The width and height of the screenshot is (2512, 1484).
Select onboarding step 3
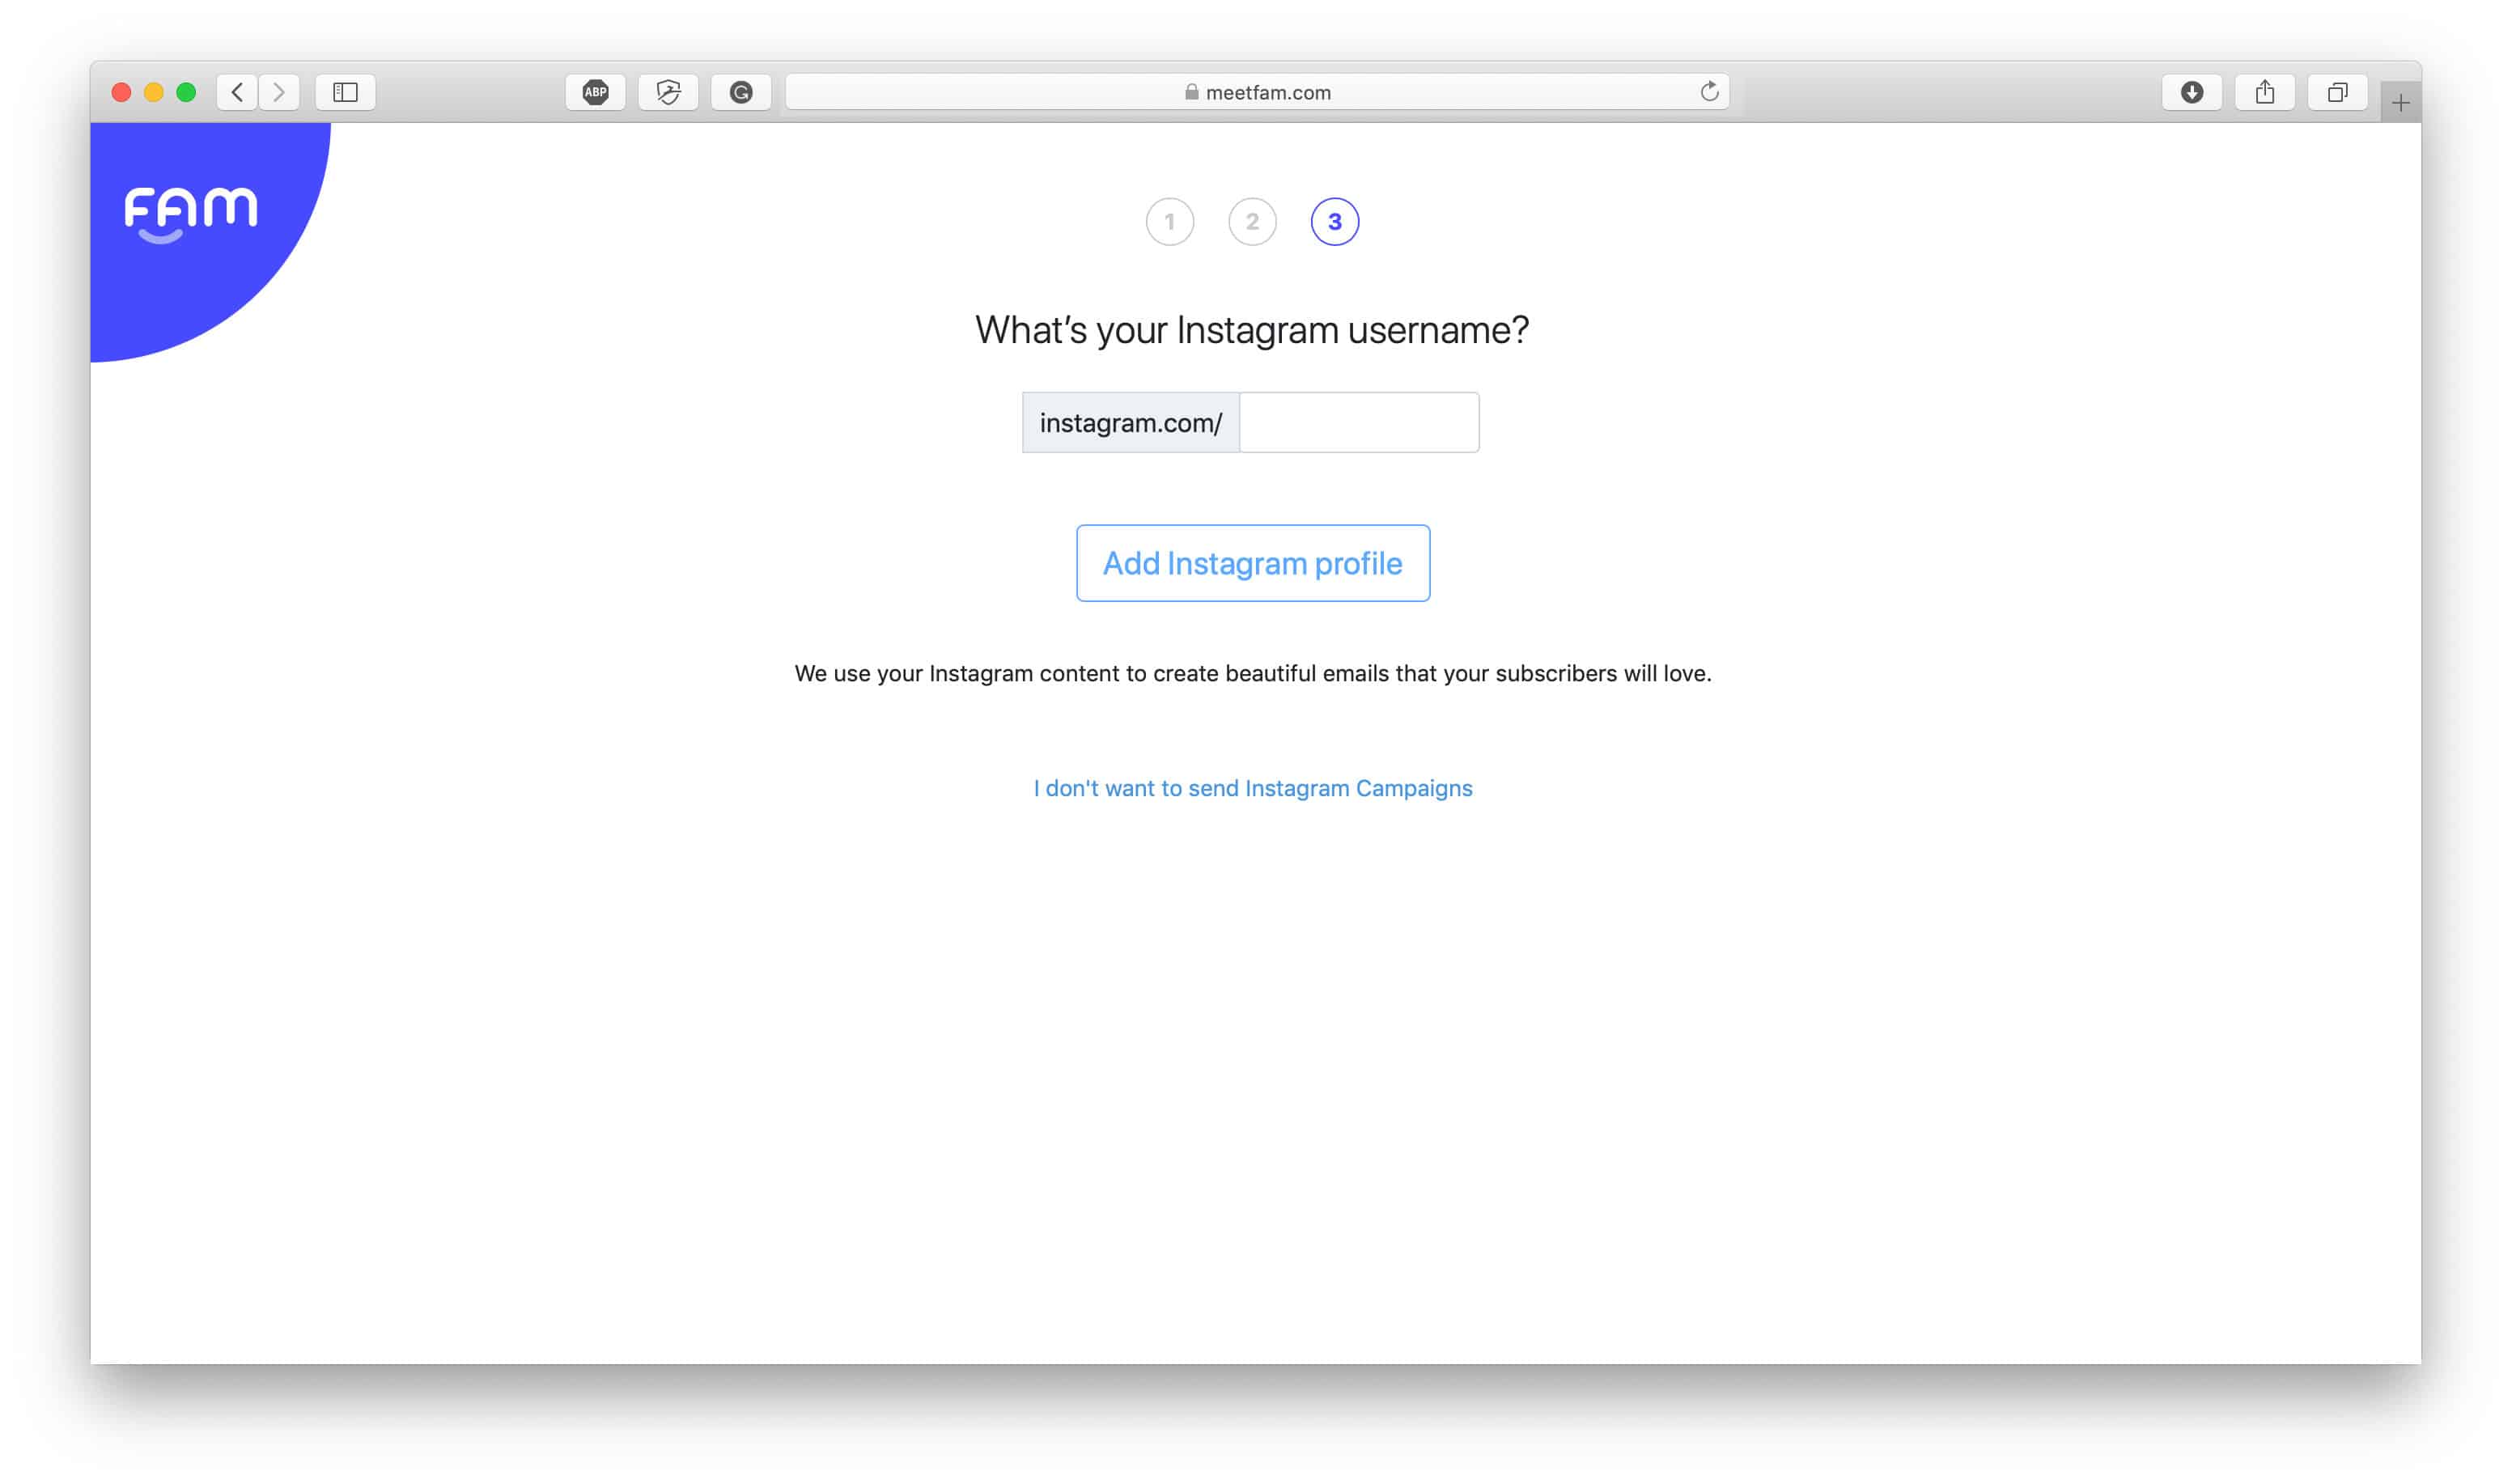tap(1335, 222)
